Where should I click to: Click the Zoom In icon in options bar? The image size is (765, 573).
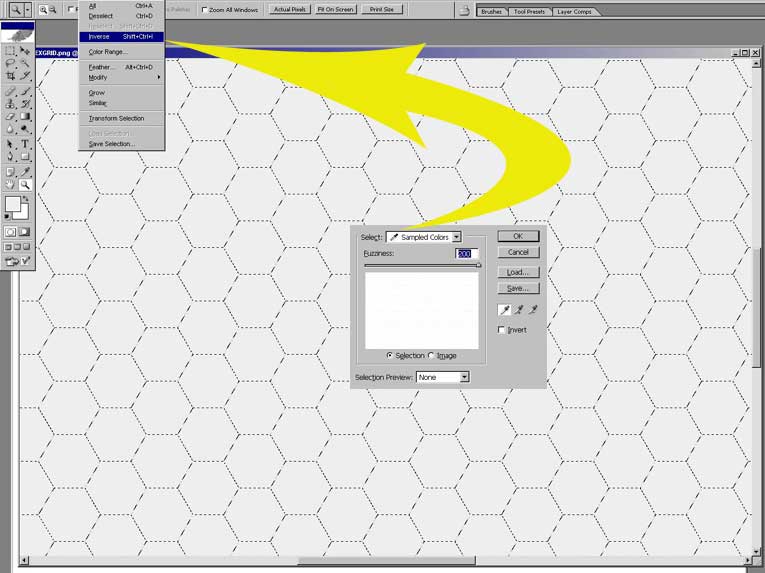(43, 9)
